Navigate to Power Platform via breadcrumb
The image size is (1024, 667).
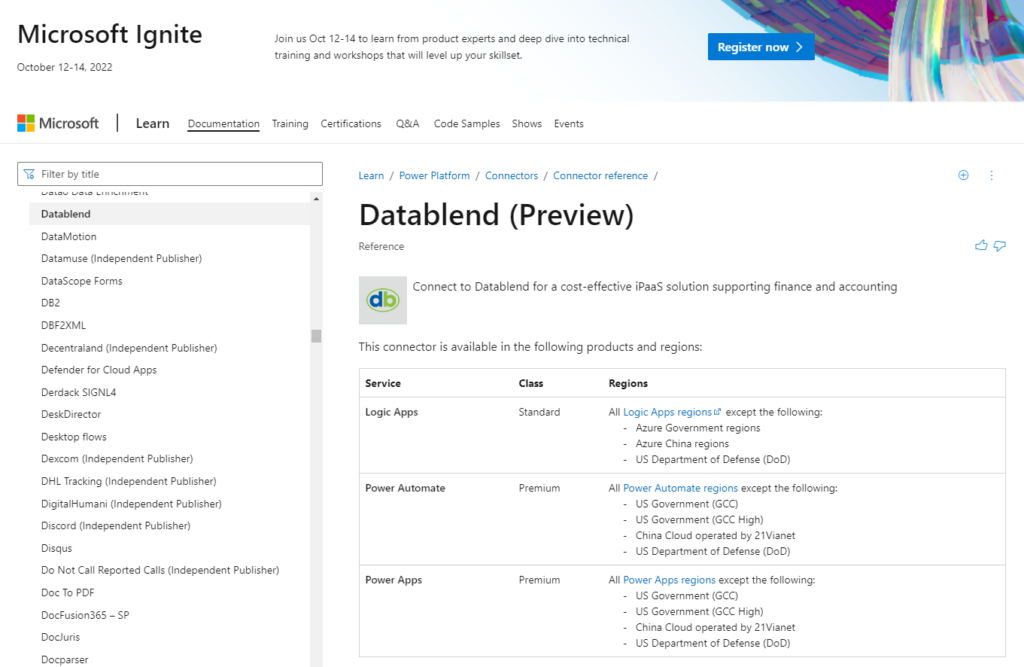tap(434, 175)
